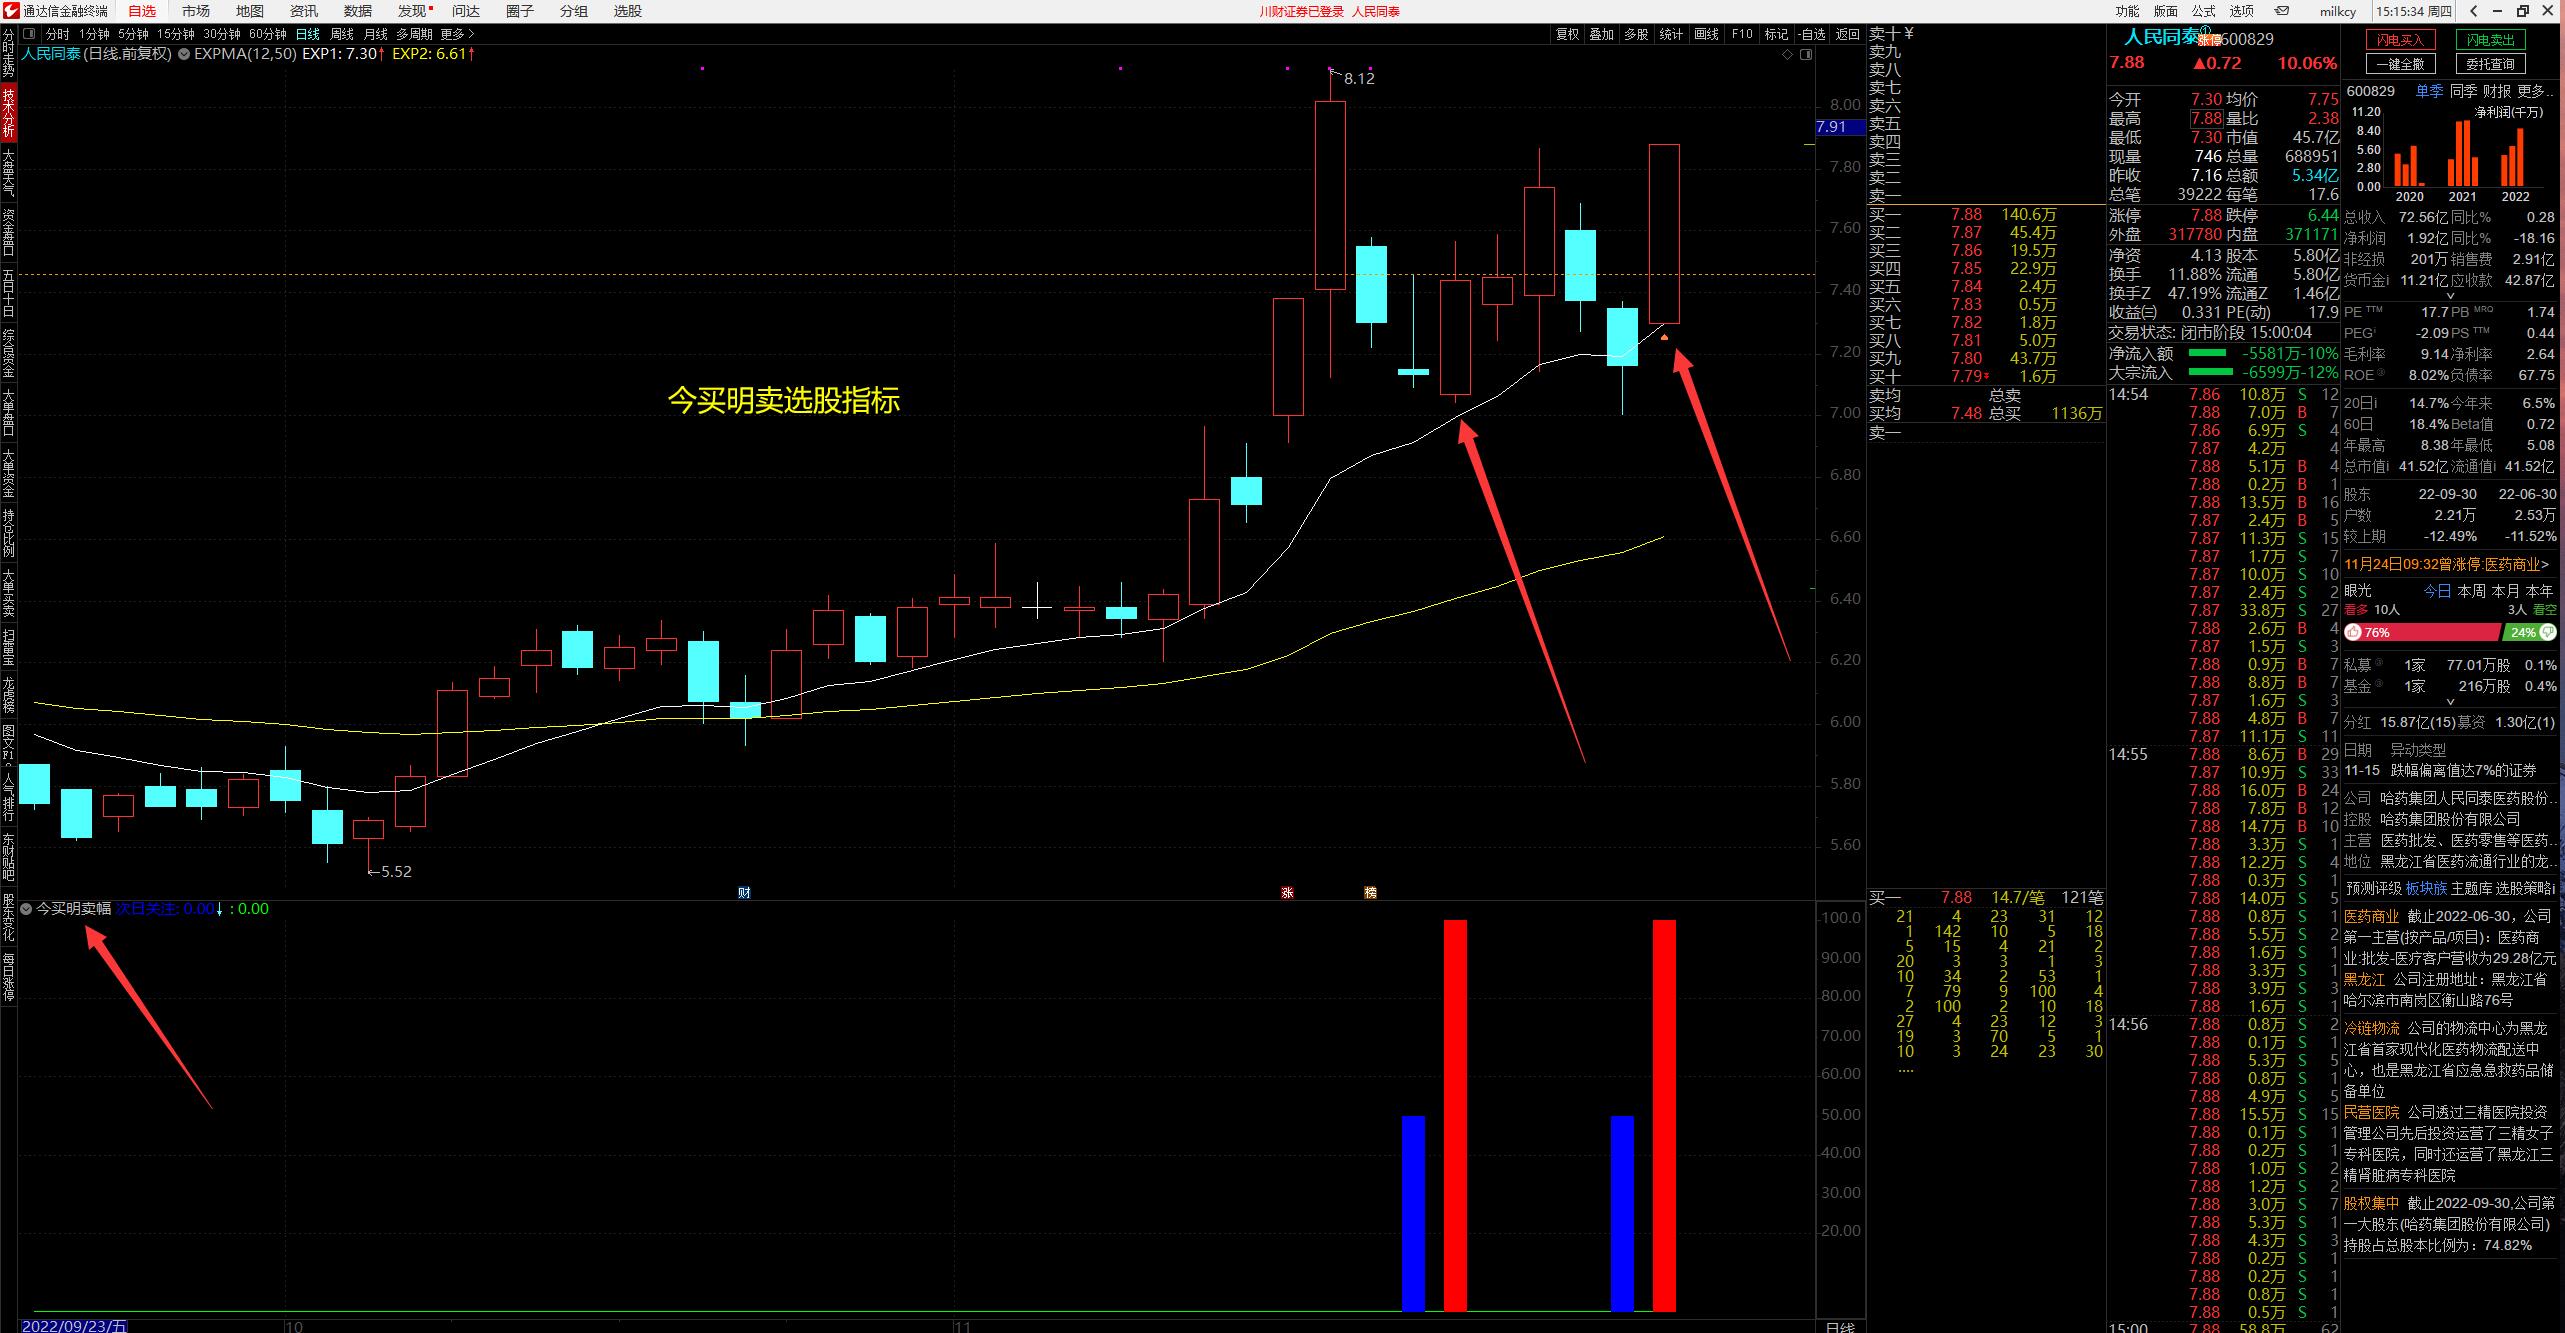The image size is (2565, 1333).
Task: Click the 财 marker icon on the chart
Action: (744, 892)
